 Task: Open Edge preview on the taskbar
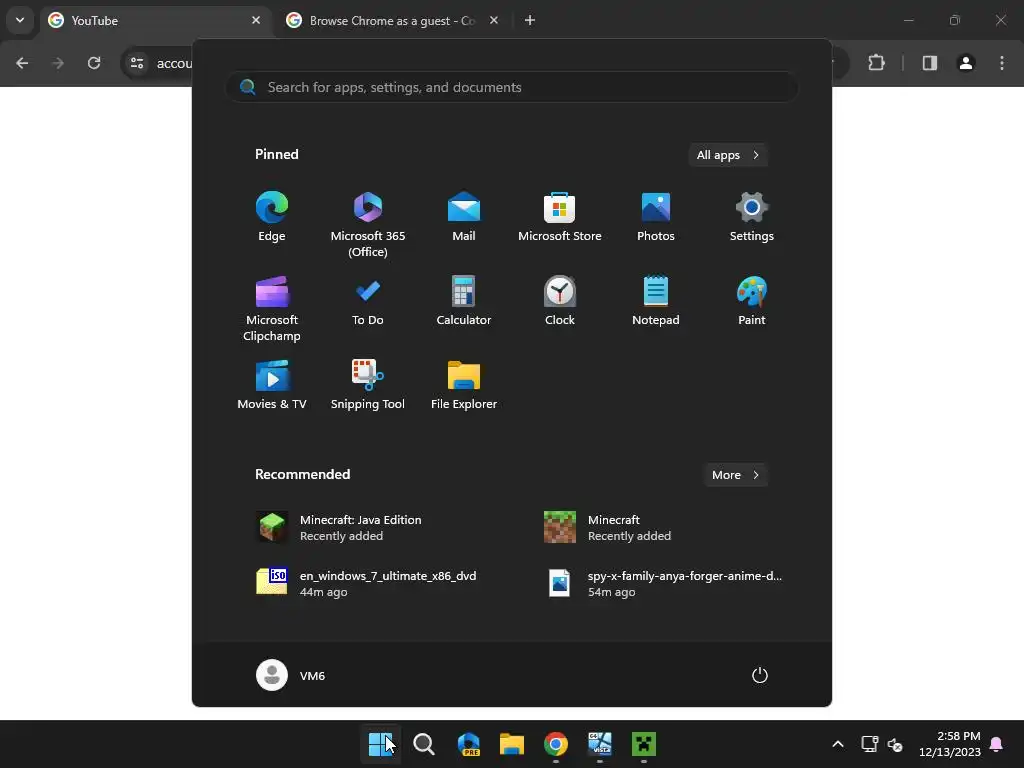468,744
